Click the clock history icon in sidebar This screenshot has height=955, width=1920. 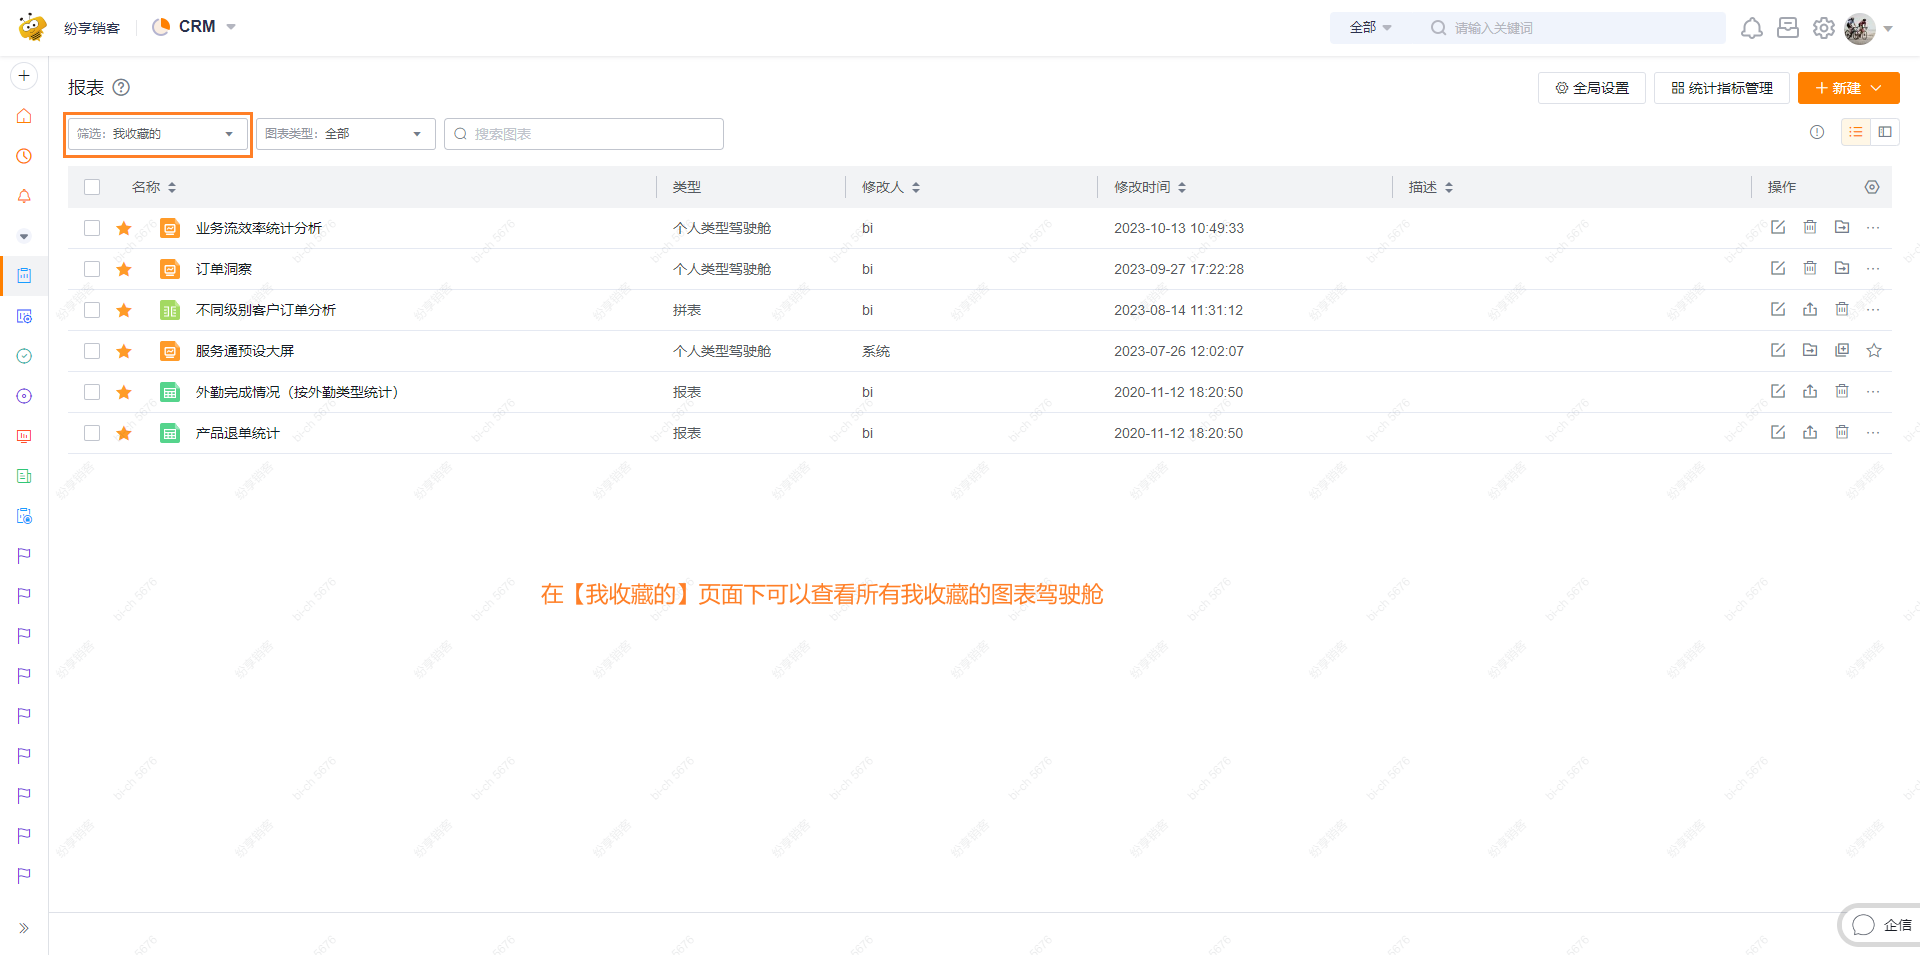(x=23, y=156)
